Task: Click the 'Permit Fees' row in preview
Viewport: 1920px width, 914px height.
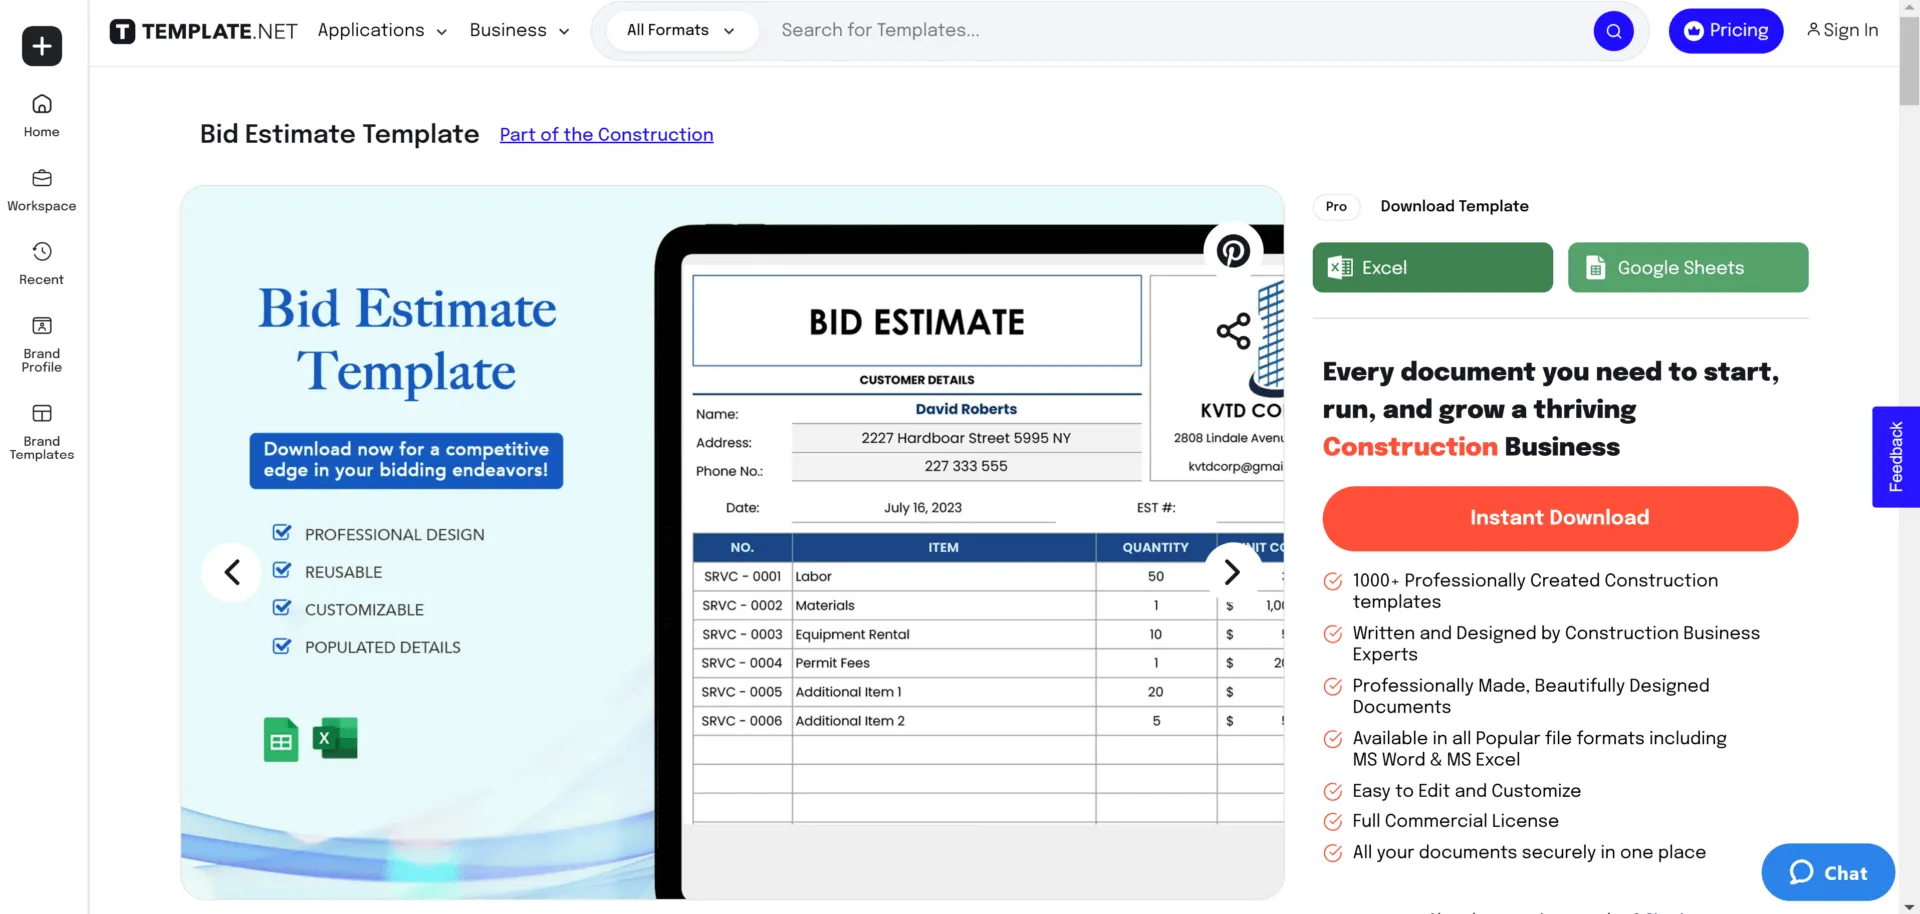Action: 988,663
